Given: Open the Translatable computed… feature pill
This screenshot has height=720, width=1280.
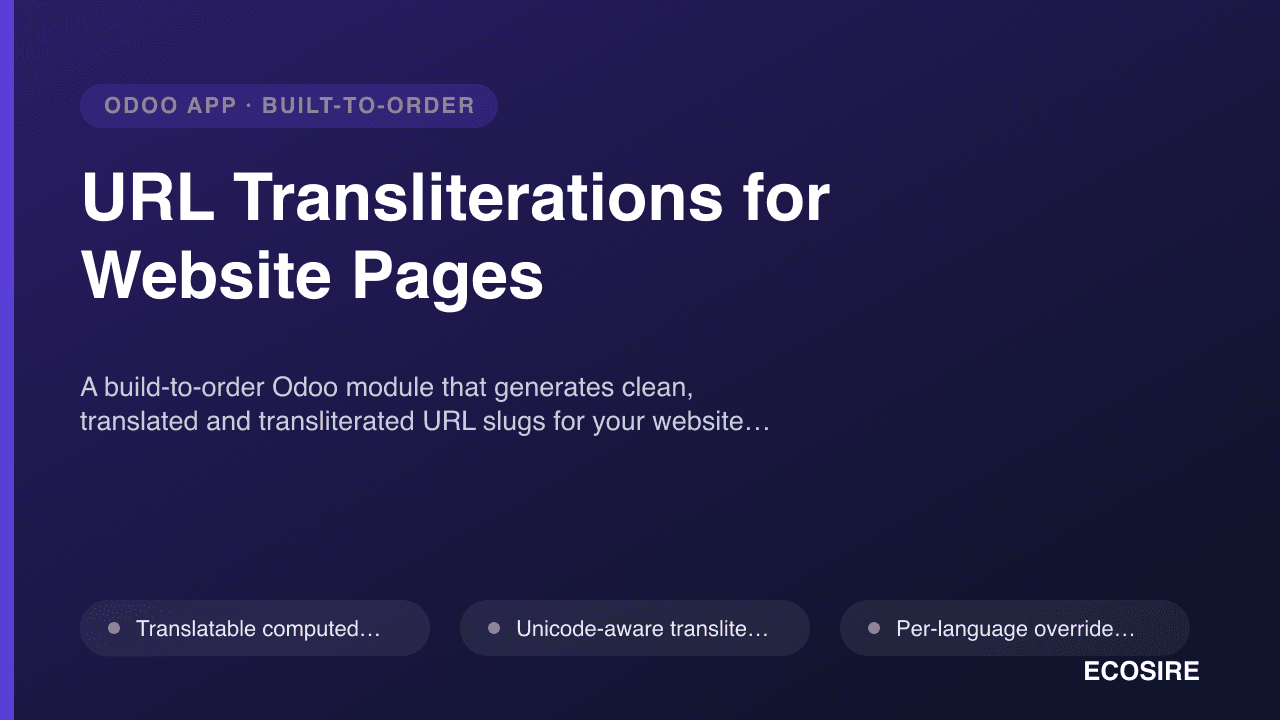Looking at the screenshot, I should click(x=255, y=628).
